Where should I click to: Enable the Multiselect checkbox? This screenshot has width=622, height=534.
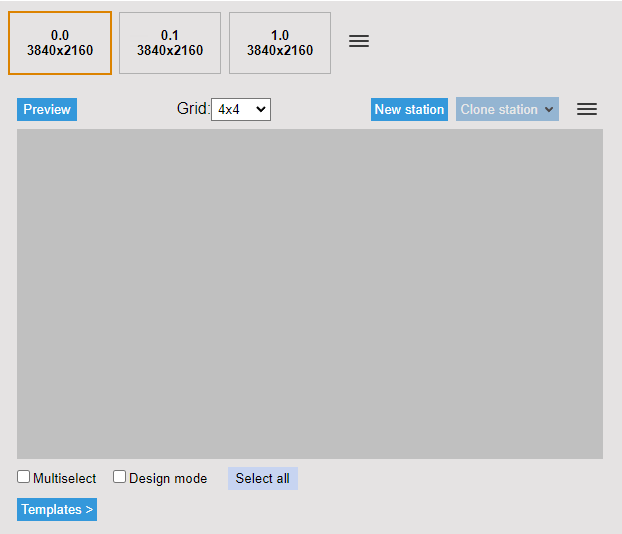click(x=23, y=476)
